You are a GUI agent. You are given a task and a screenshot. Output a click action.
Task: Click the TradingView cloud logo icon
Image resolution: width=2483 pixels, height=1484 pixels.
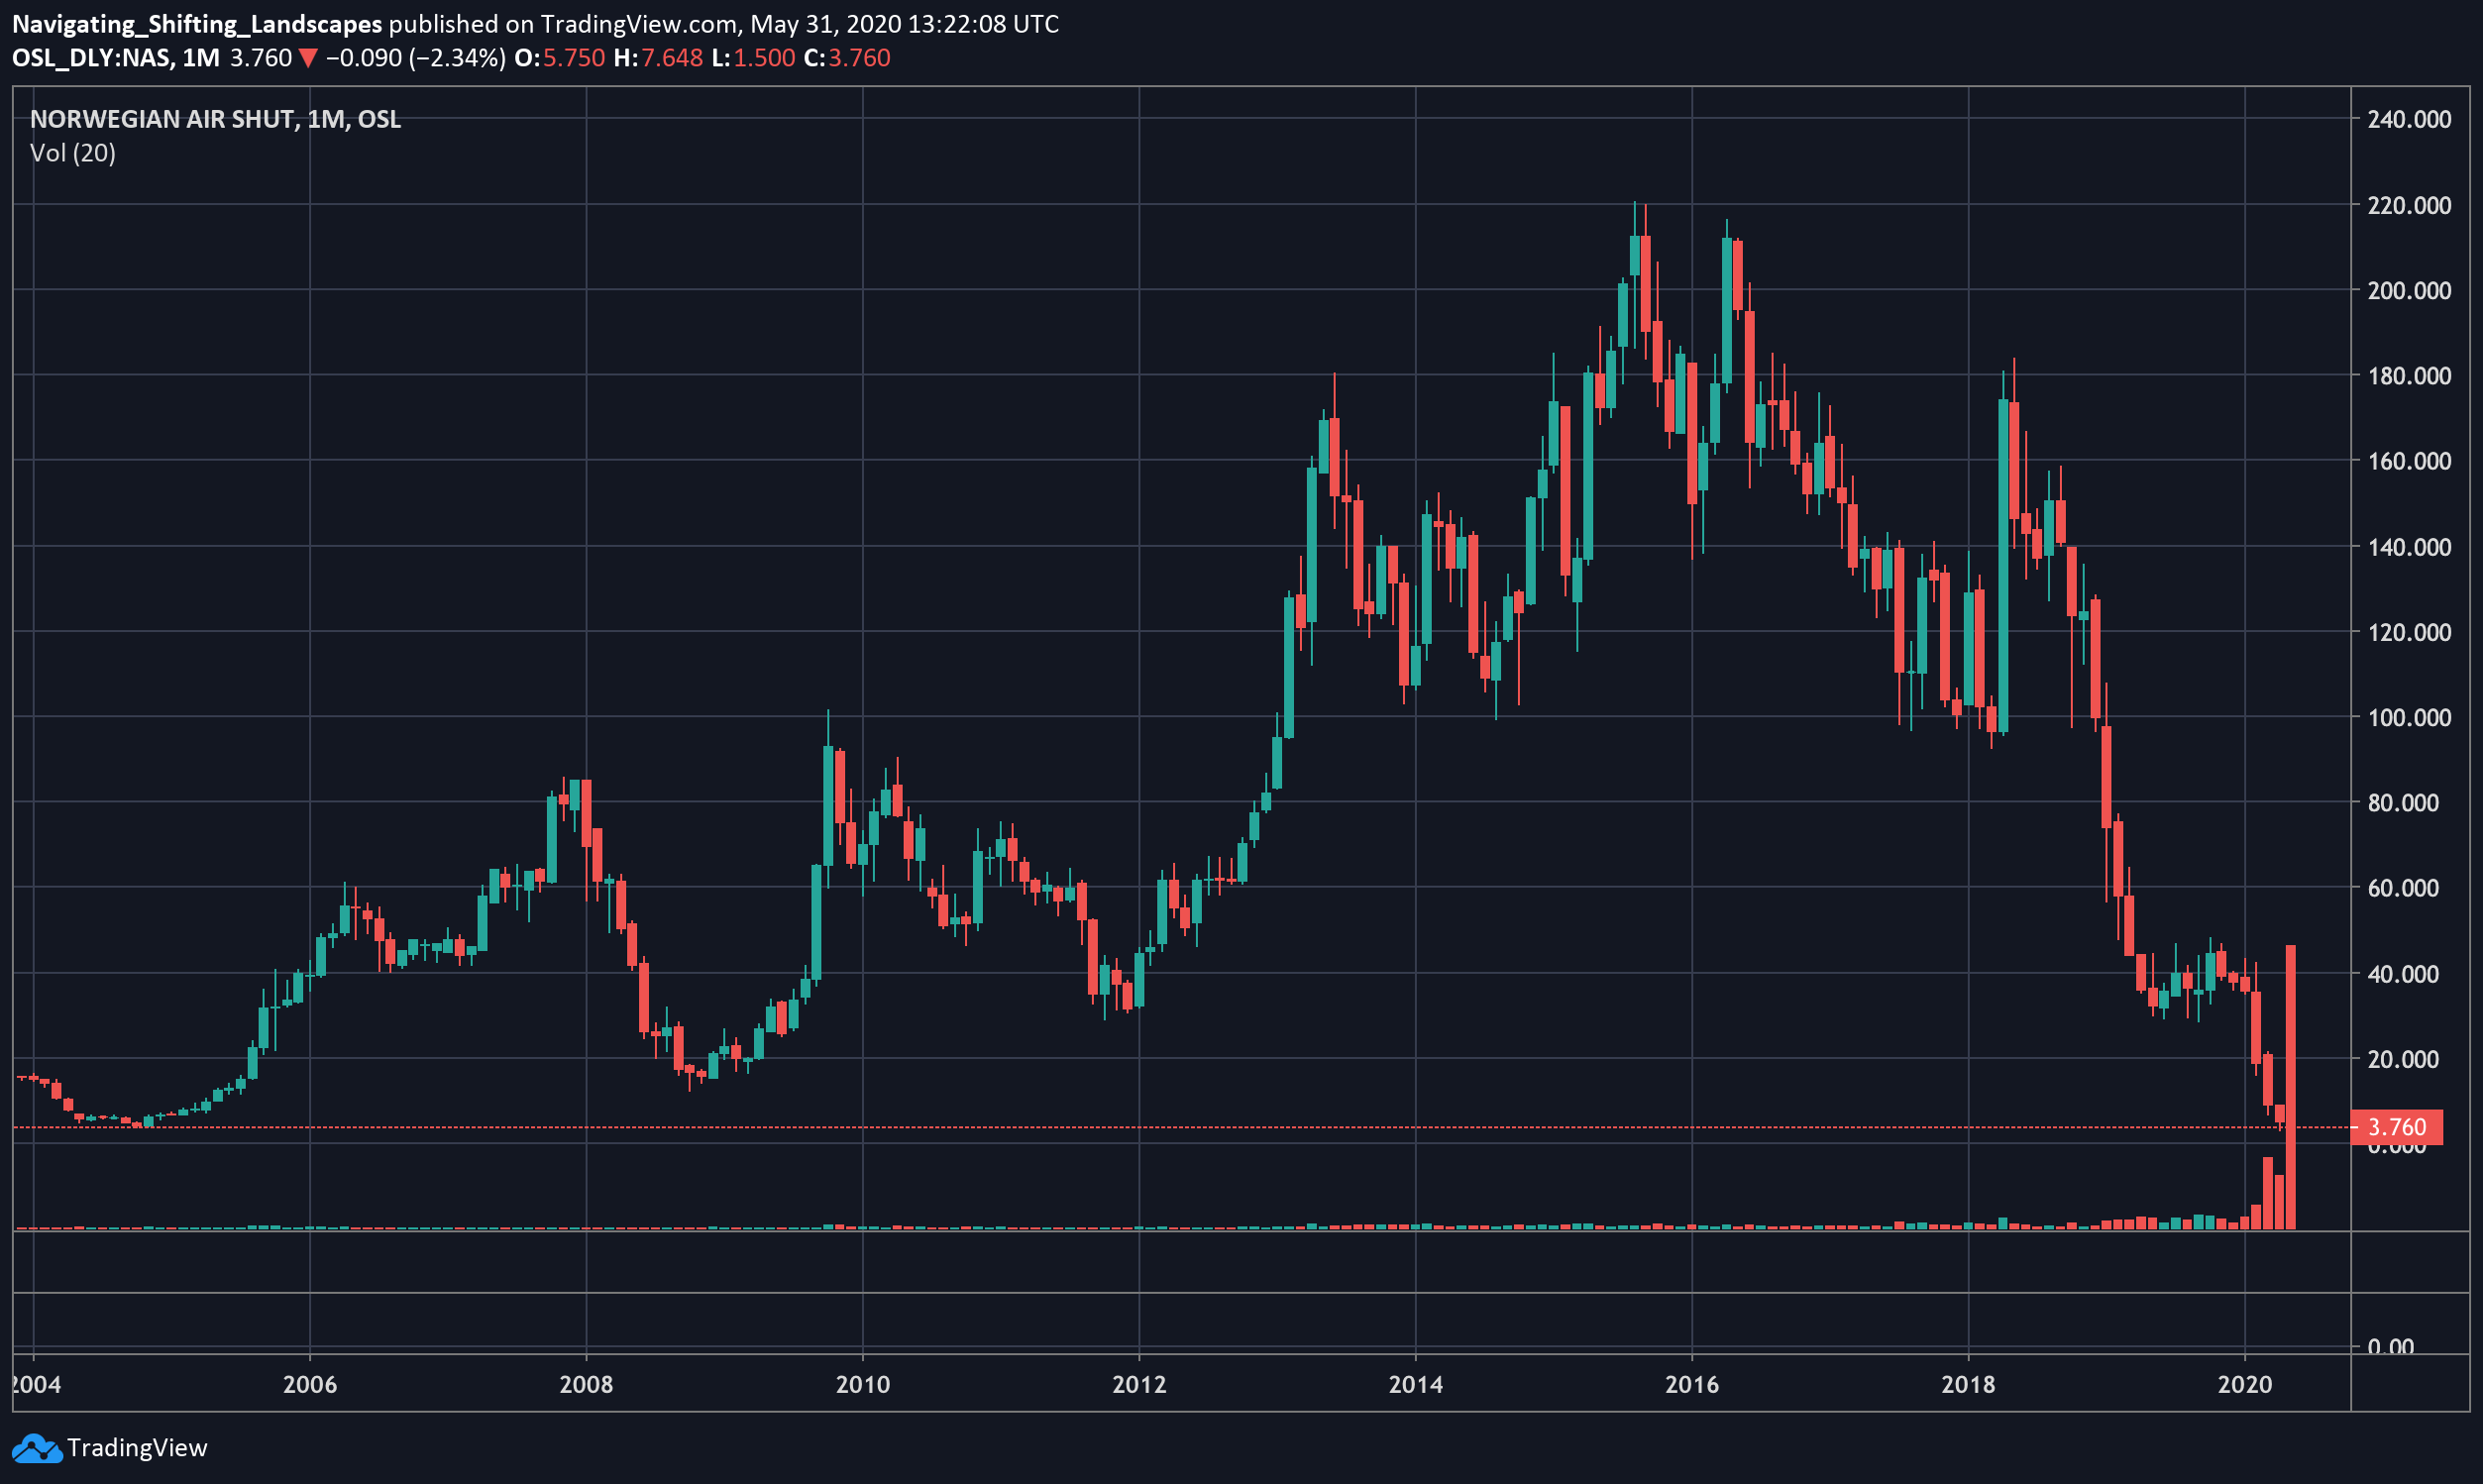click(37, 1448)
